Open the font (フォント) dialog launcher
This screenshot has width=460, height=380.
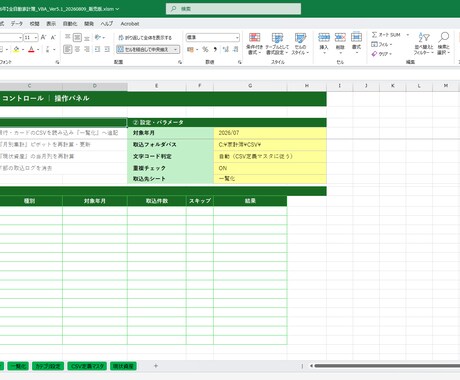tap(57, 62)
